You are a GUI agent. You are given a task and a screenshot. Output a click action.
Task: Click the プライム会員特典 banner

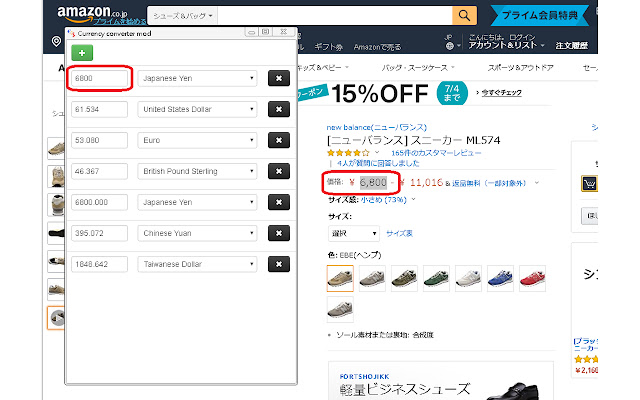coord(540,16)
